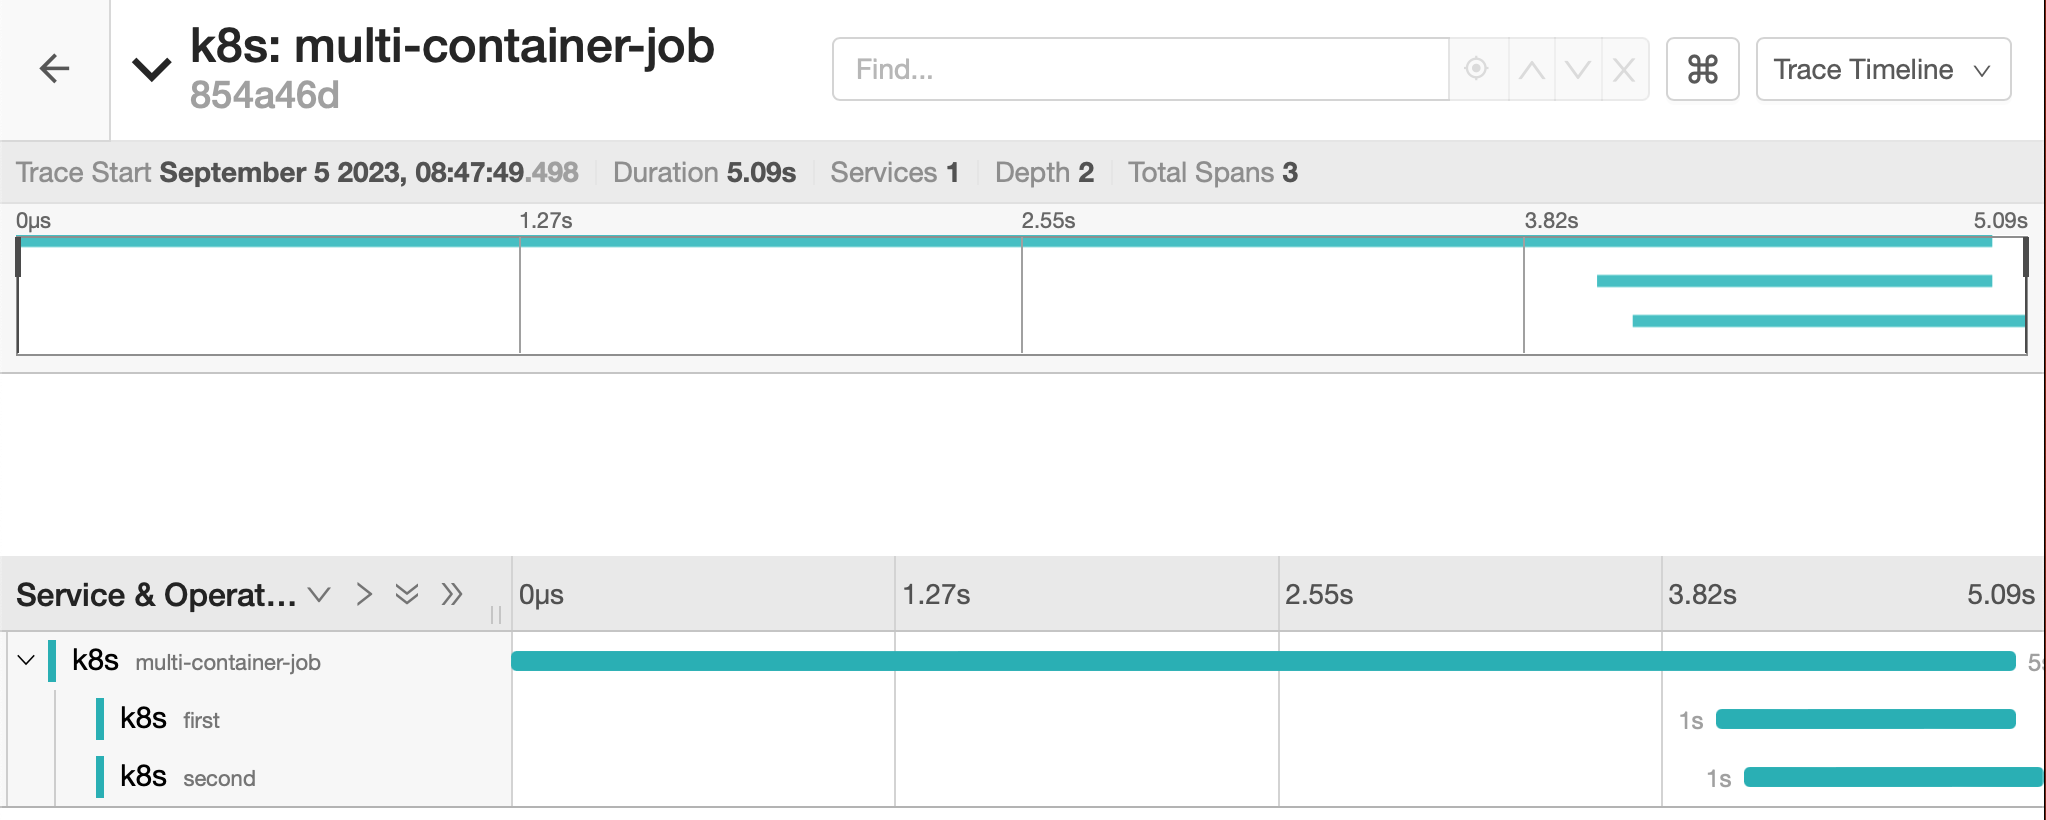Click the 2.55s tick in lower timeline header
The width and height of the screenshot is (2046, 820).
pos(1319,594)
